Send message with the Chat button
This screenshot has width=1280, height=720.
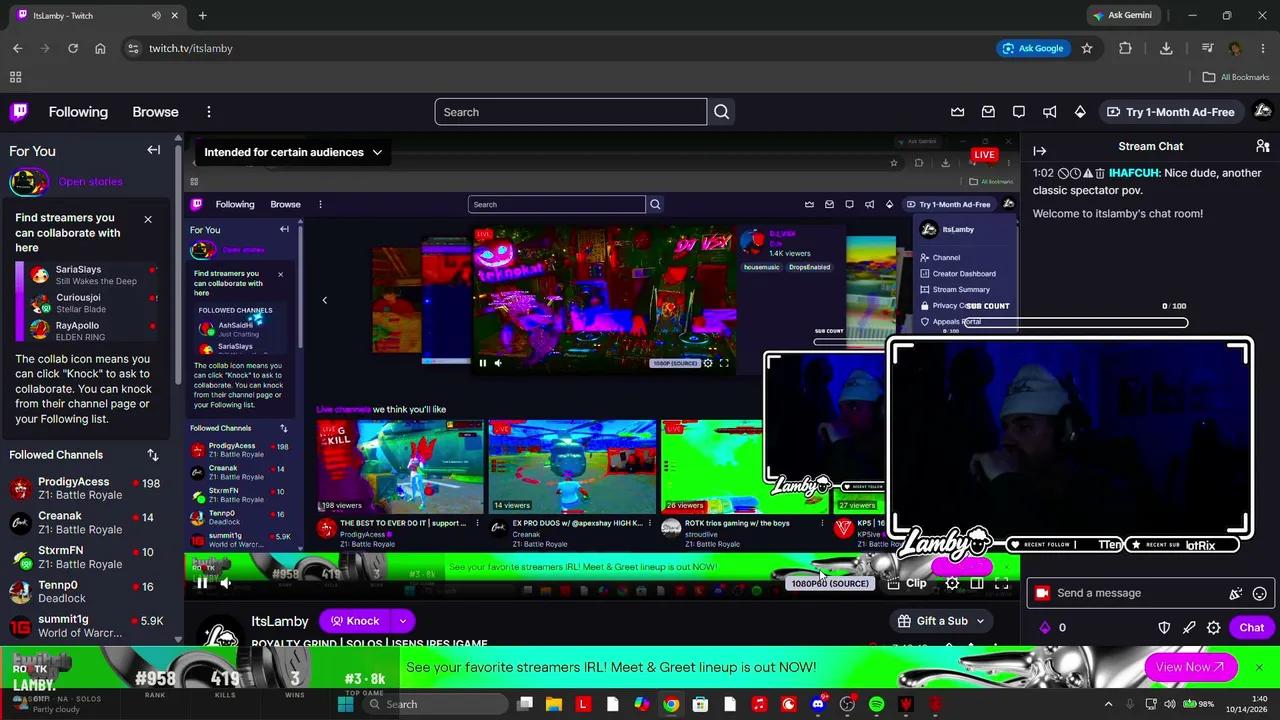coord(1252,628)
